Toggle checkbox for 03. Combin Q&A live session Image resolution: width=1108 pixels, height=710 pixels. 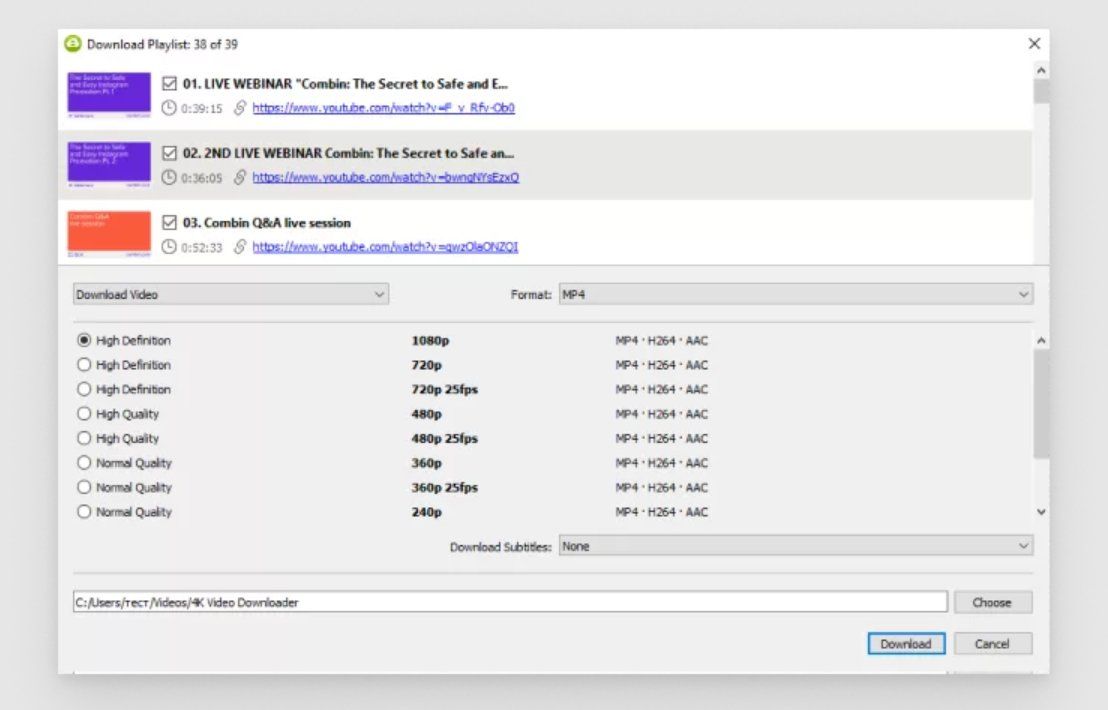169,223
